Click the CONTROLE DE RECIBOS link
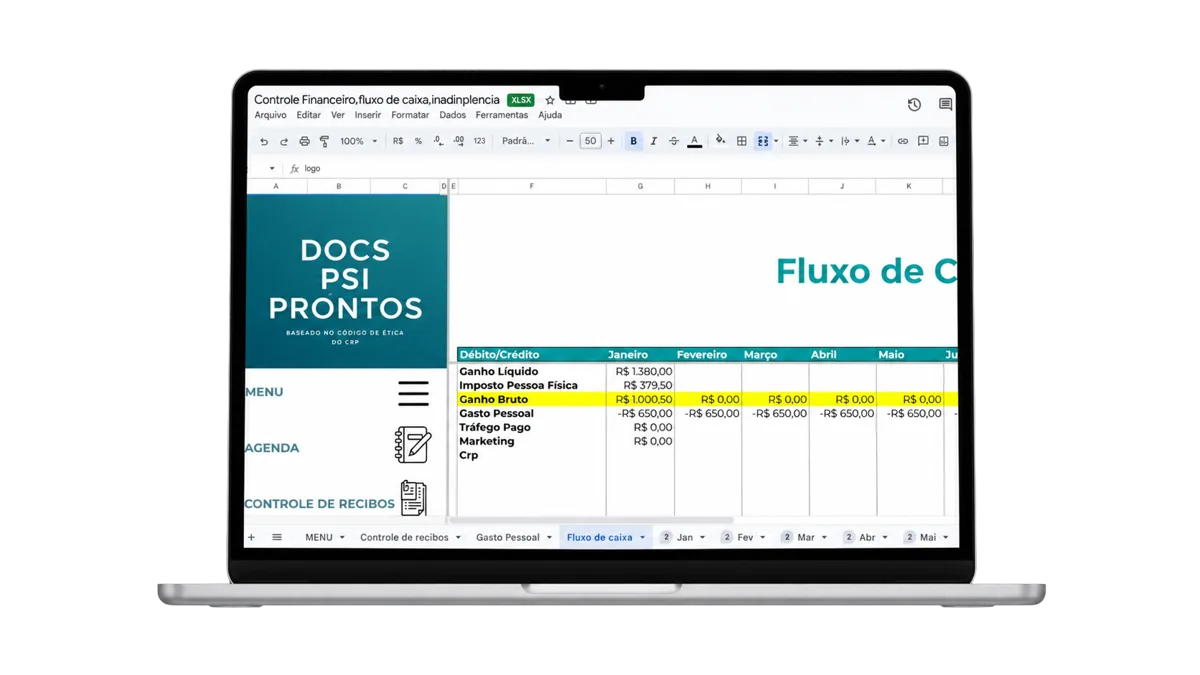The height and width of the screenshot is (675, 1200). pos(320,504)
